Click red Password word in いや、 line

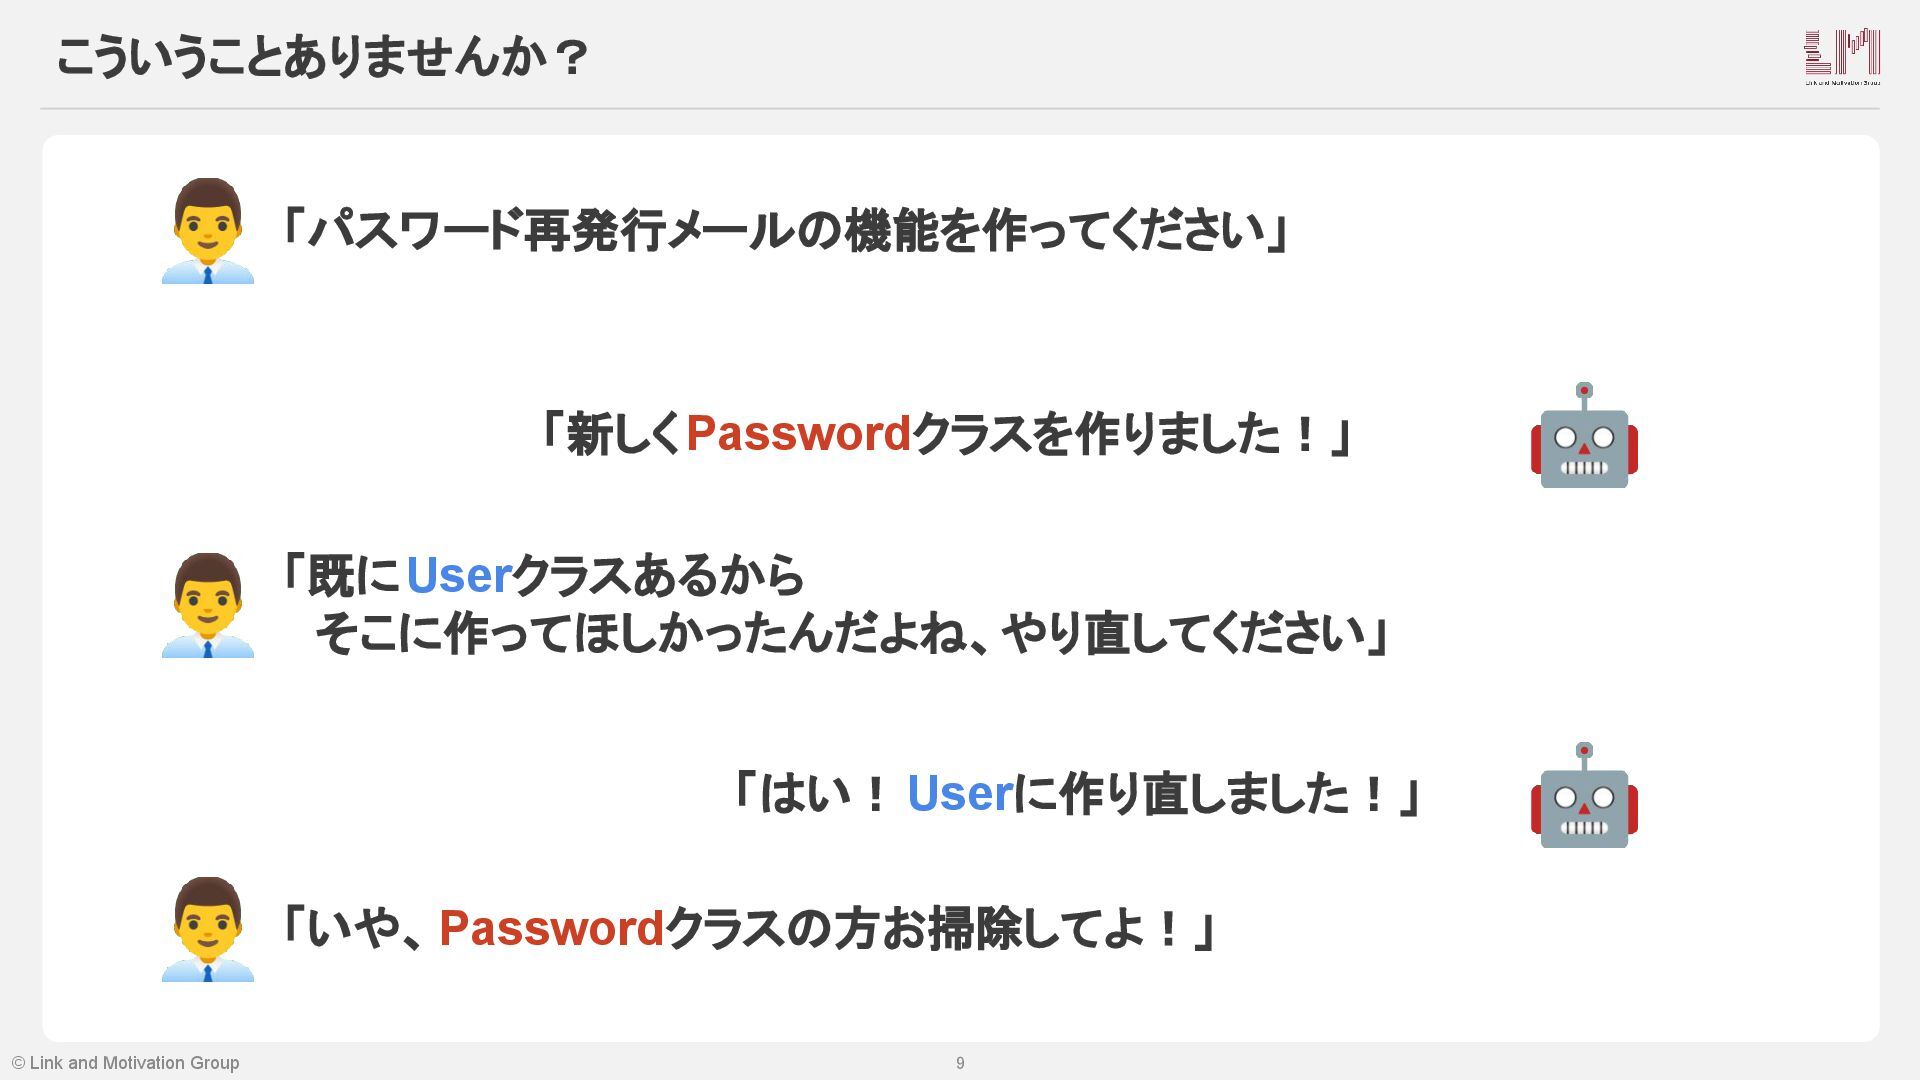pos(551,929)
